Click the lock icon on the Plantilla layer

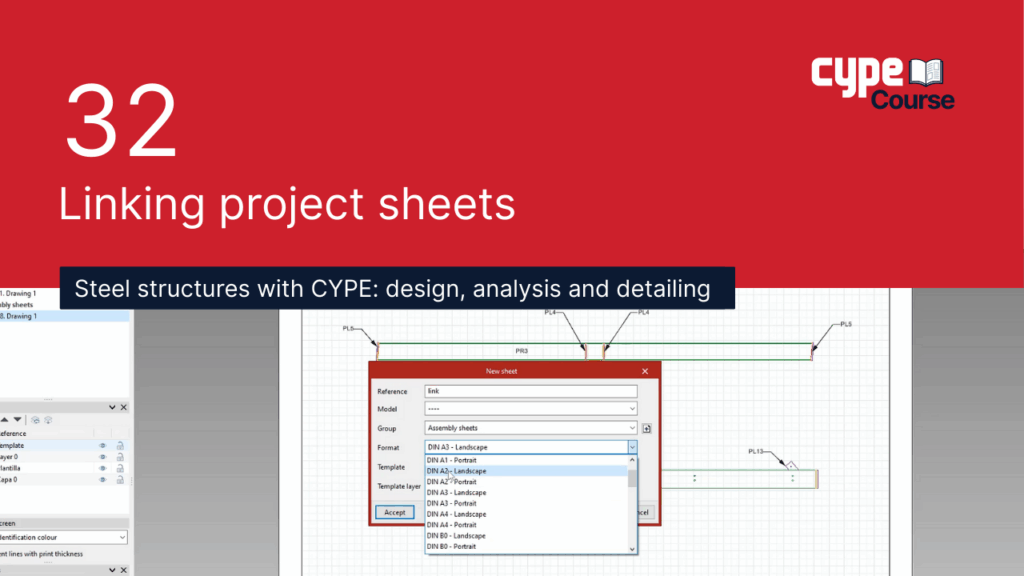(x=120, y=468)
